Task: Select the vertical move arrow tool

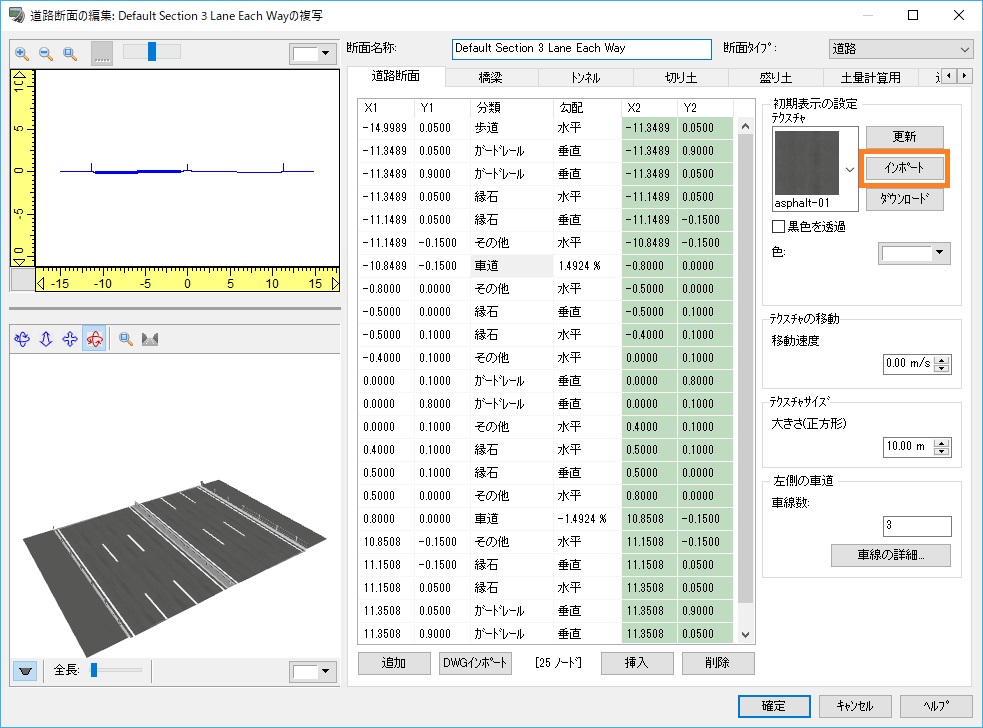Action: tap(46, 340)
